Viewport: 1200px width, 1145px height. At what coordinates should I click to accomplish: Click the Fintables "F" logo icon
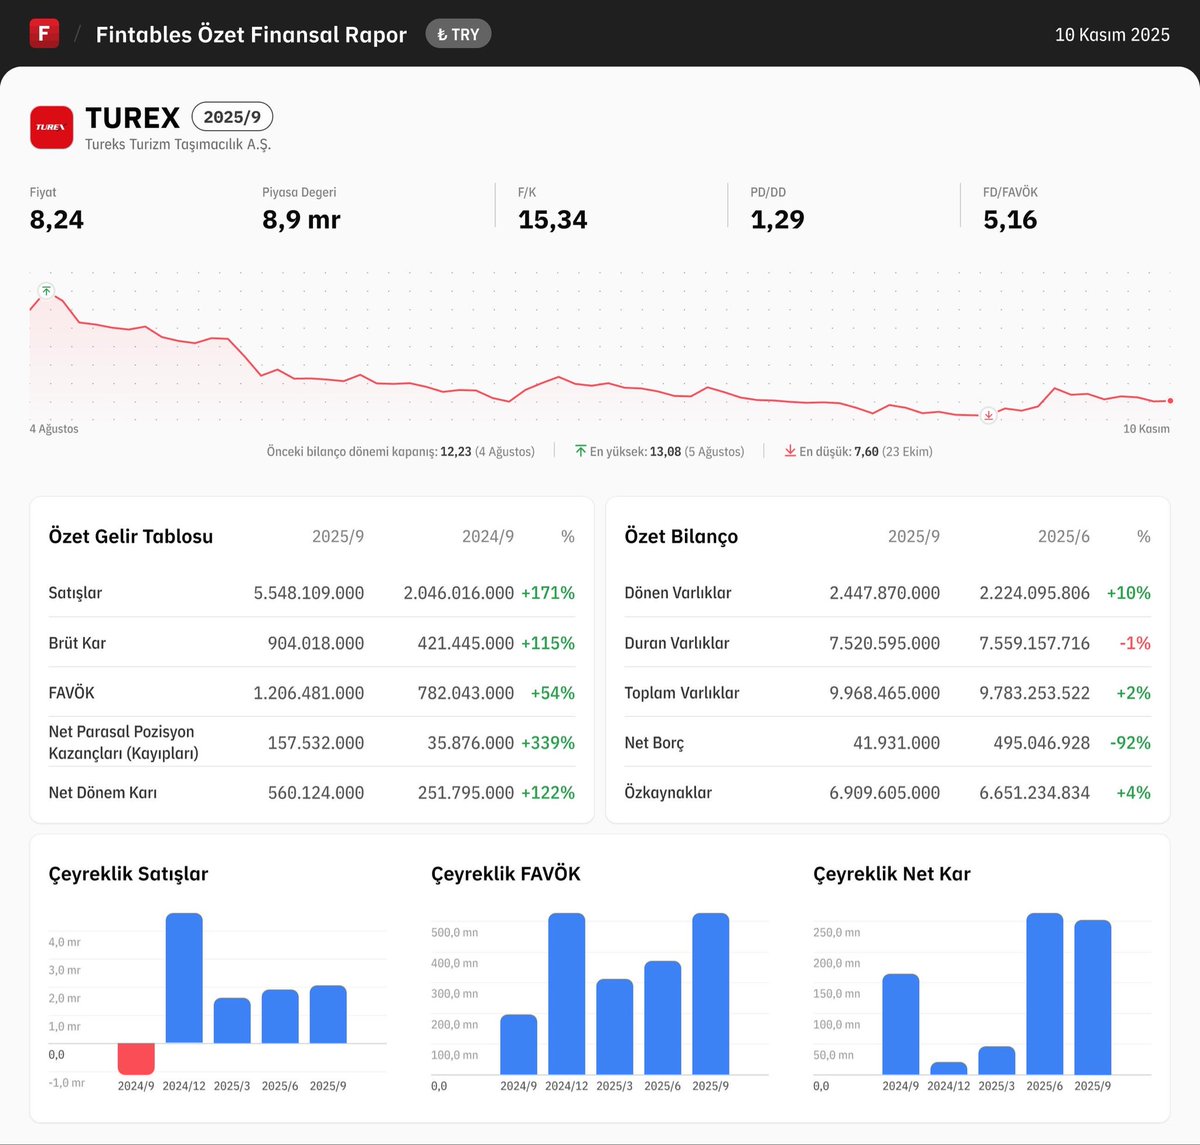click(x=44, y=33)
